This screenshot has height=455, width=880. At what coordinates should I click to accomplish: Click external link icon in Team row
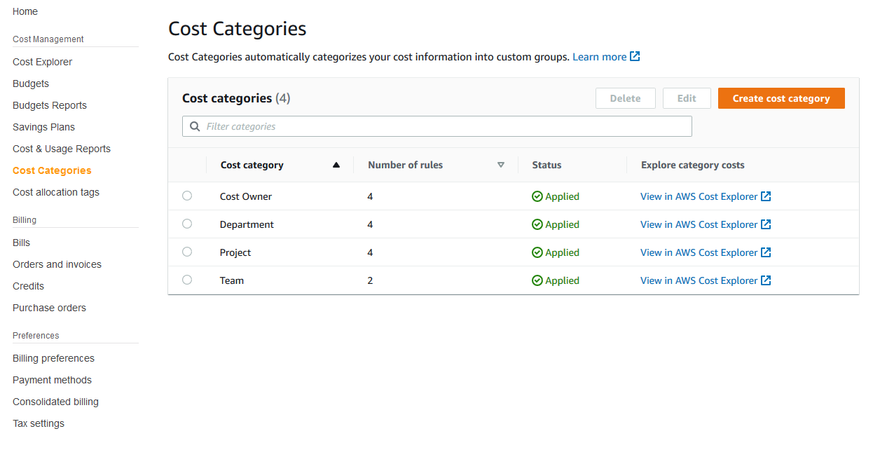766,281
